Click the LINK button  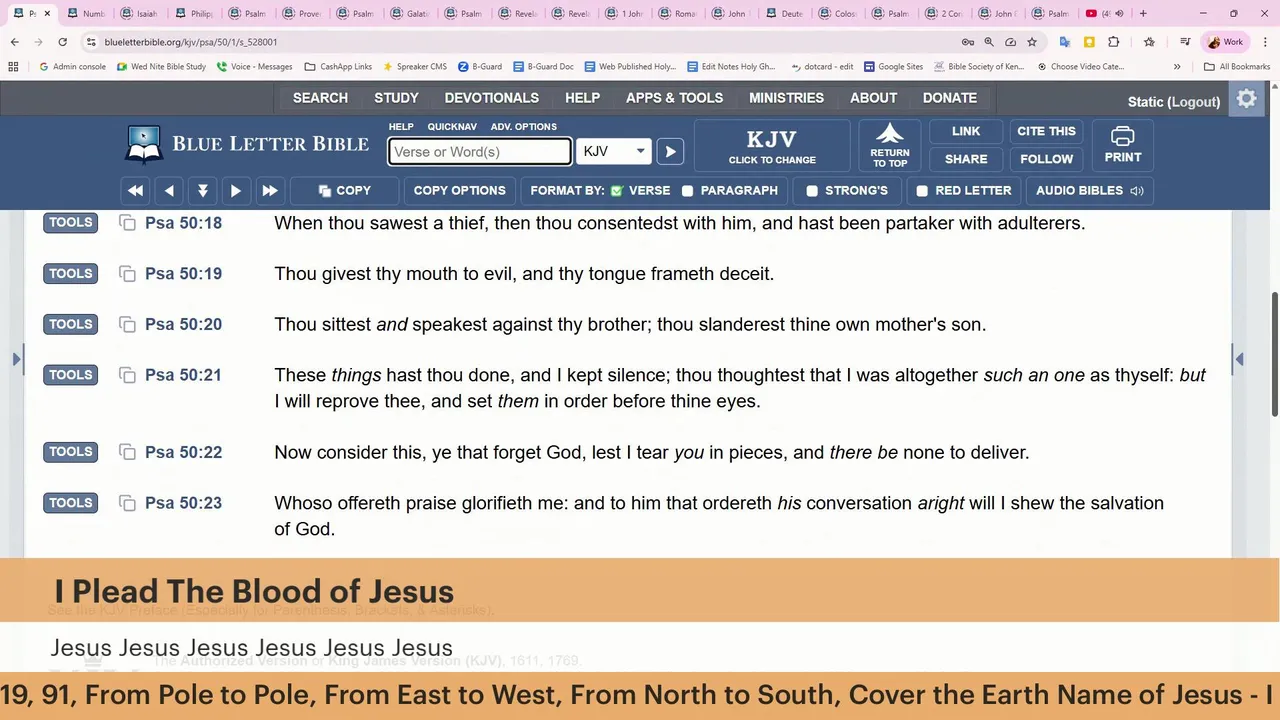coord(966,131)
